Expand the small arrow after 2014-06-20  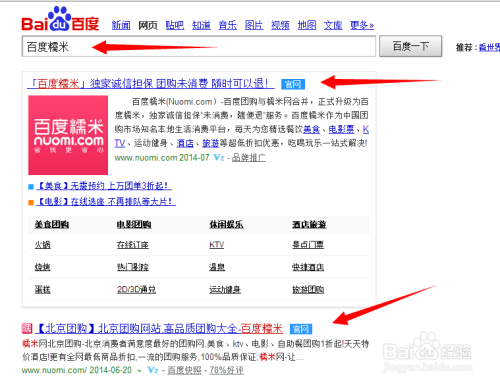(139, 371)
